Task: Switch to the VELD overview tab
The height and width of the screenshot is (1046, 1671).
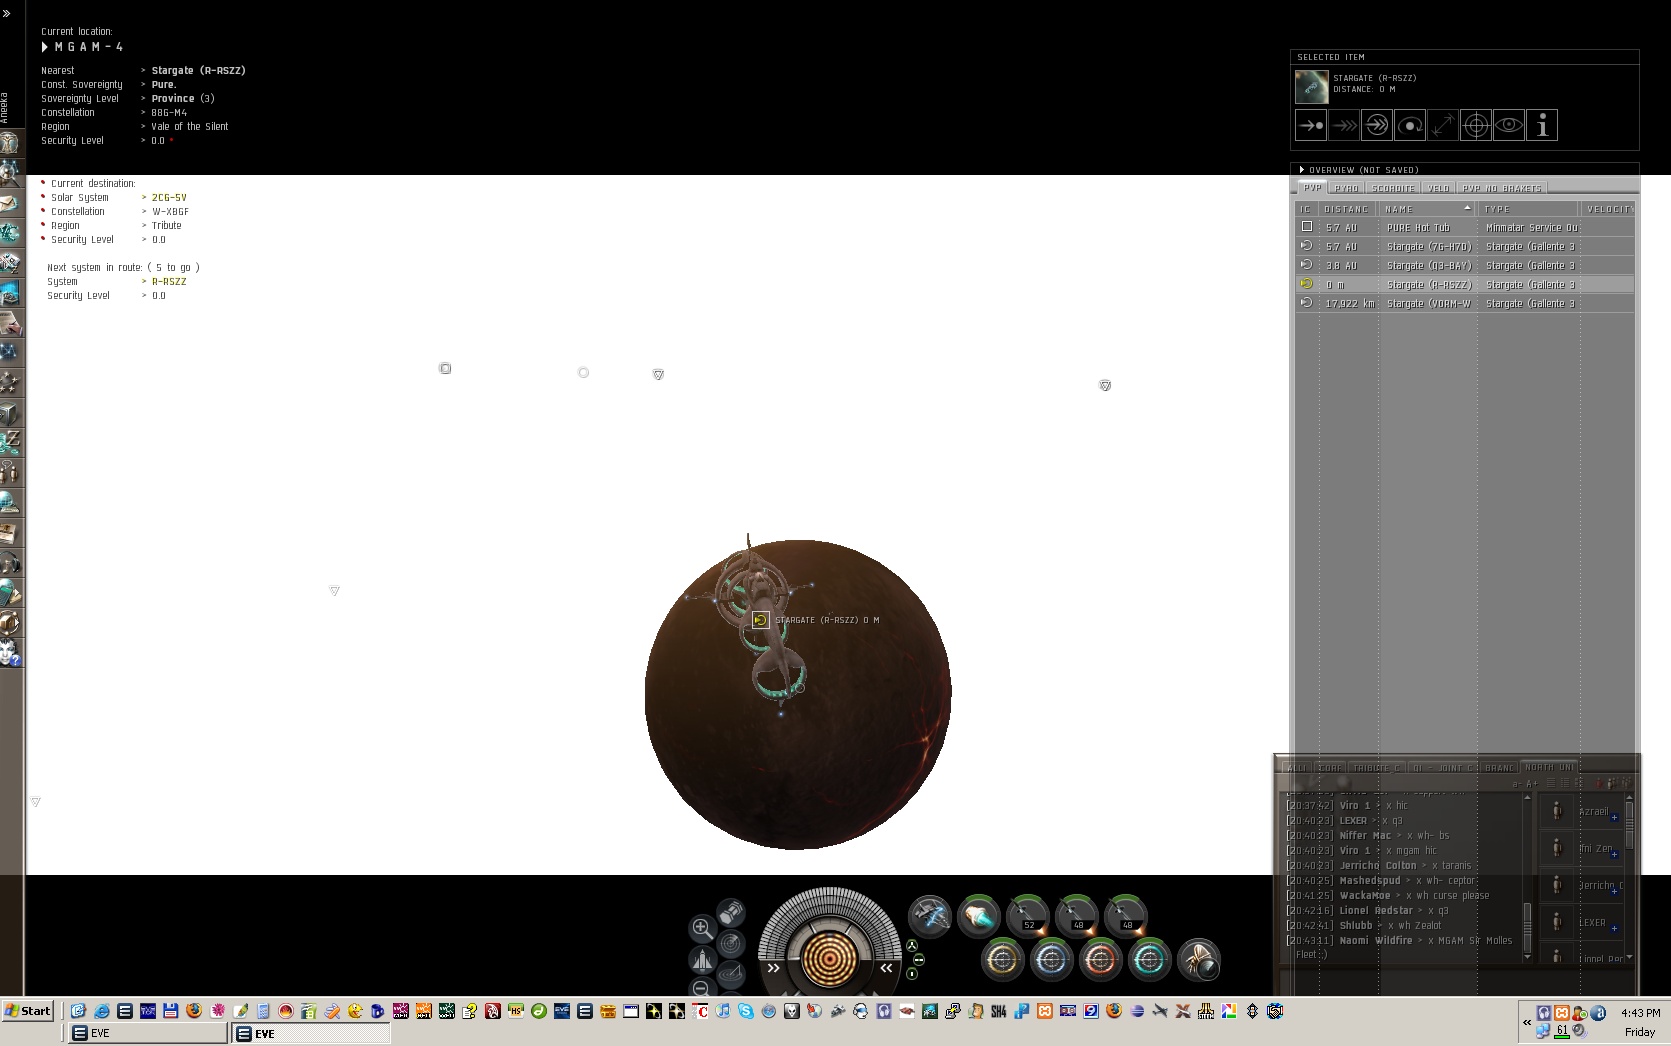Action: click(1438, 188)
